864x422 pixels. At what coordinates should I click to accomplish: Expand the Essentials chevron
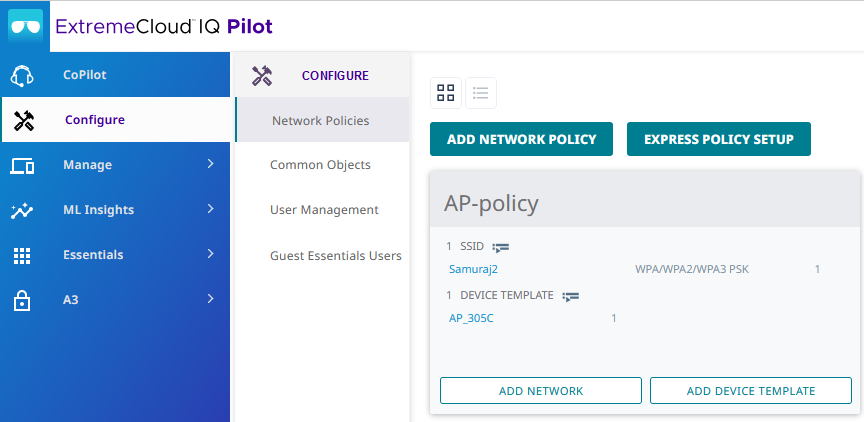click(210, 254)
